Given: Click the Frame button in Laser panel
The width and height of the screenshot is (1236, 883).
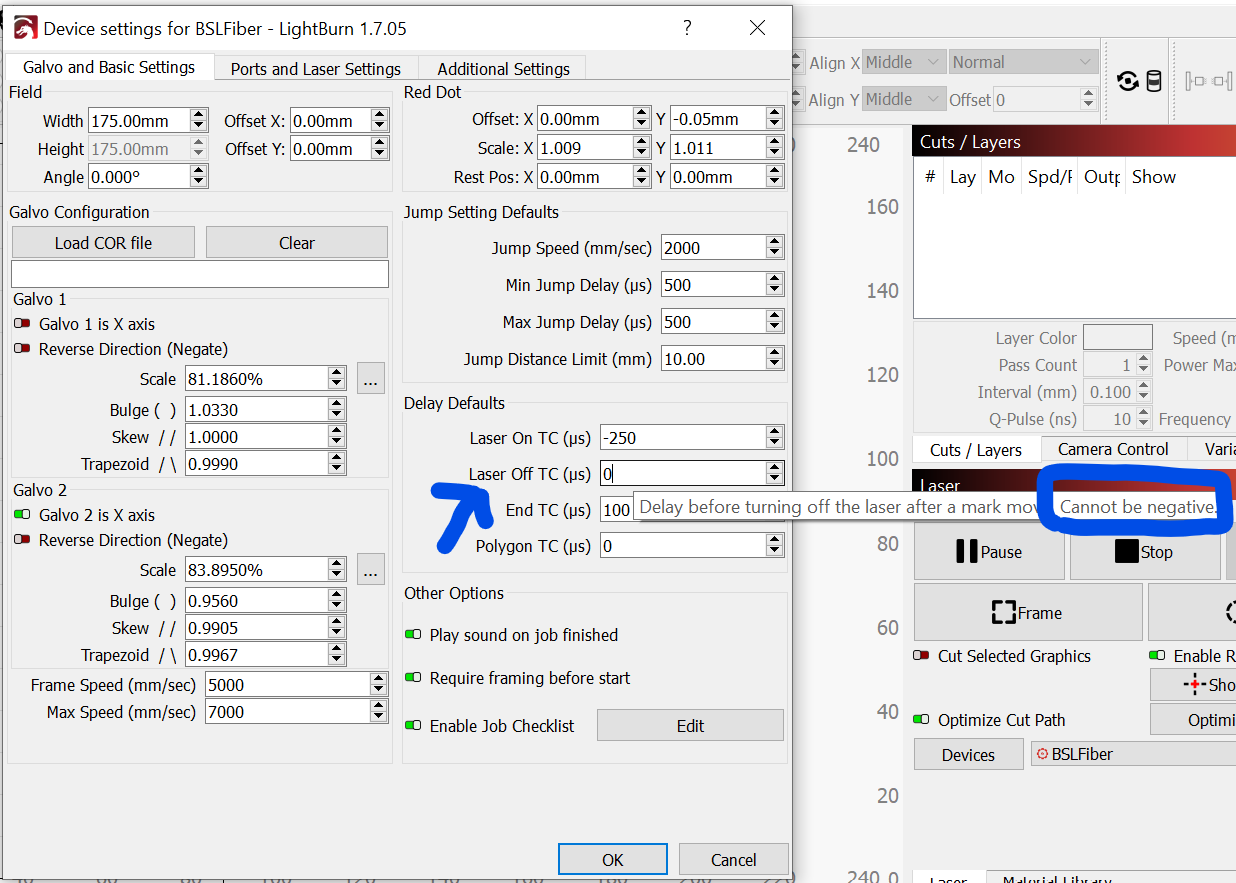Looking at the screenshot, I should [1028, 613].
